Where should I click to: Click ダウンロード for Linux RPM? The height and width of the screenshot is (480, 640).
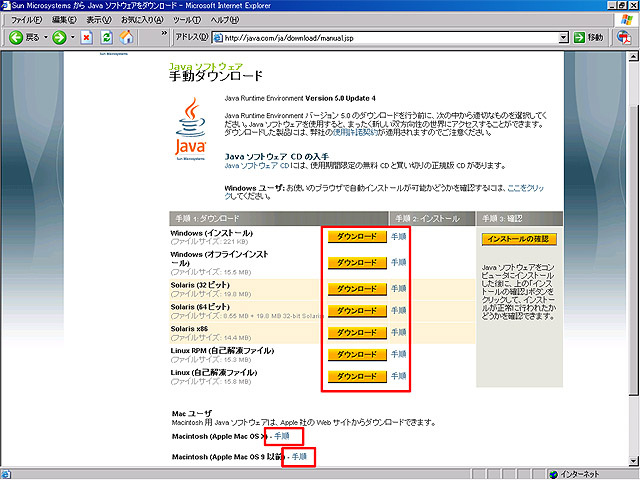coord(357,354)
